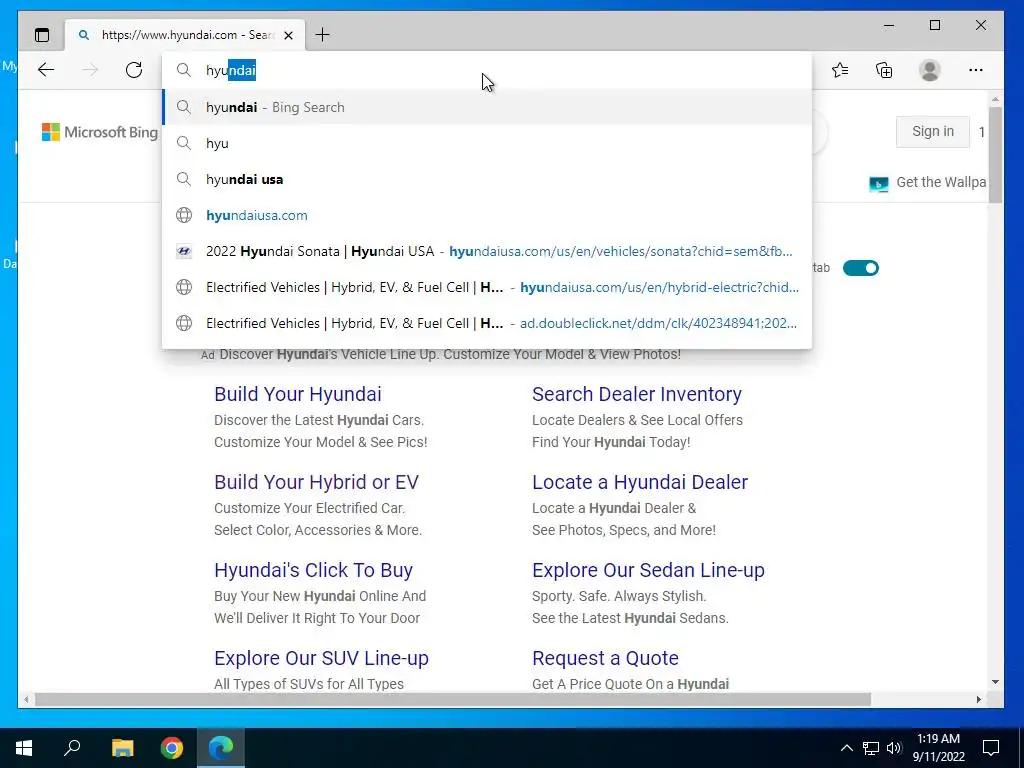Open the Request a Quote link
This screenshot has width=1024, height=768.
coord(605,658)
